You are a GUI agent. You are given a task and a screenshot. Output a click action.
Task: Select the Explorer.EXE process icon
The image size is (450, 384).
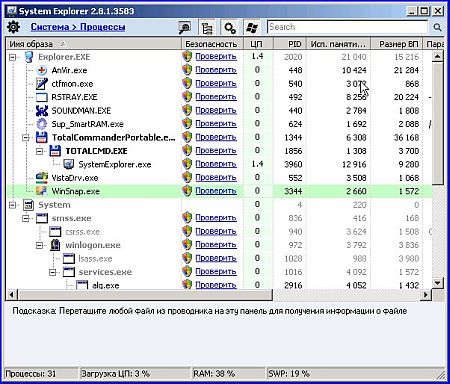pyautogui.click(x=29, y=57)
